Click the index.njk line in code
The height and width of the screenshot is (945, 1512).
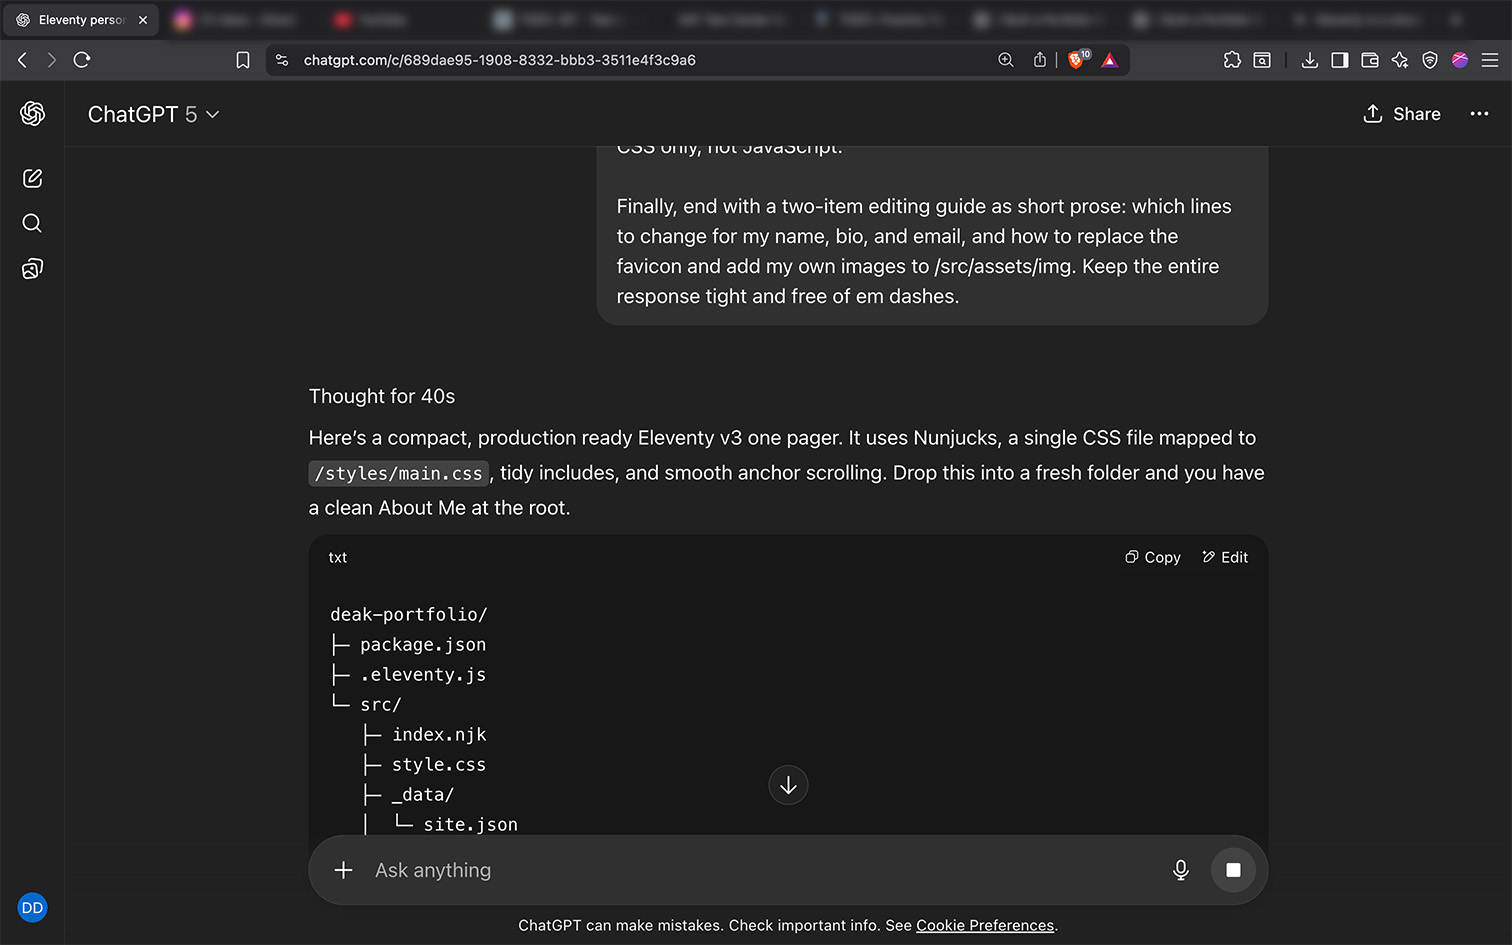(439, 734)
